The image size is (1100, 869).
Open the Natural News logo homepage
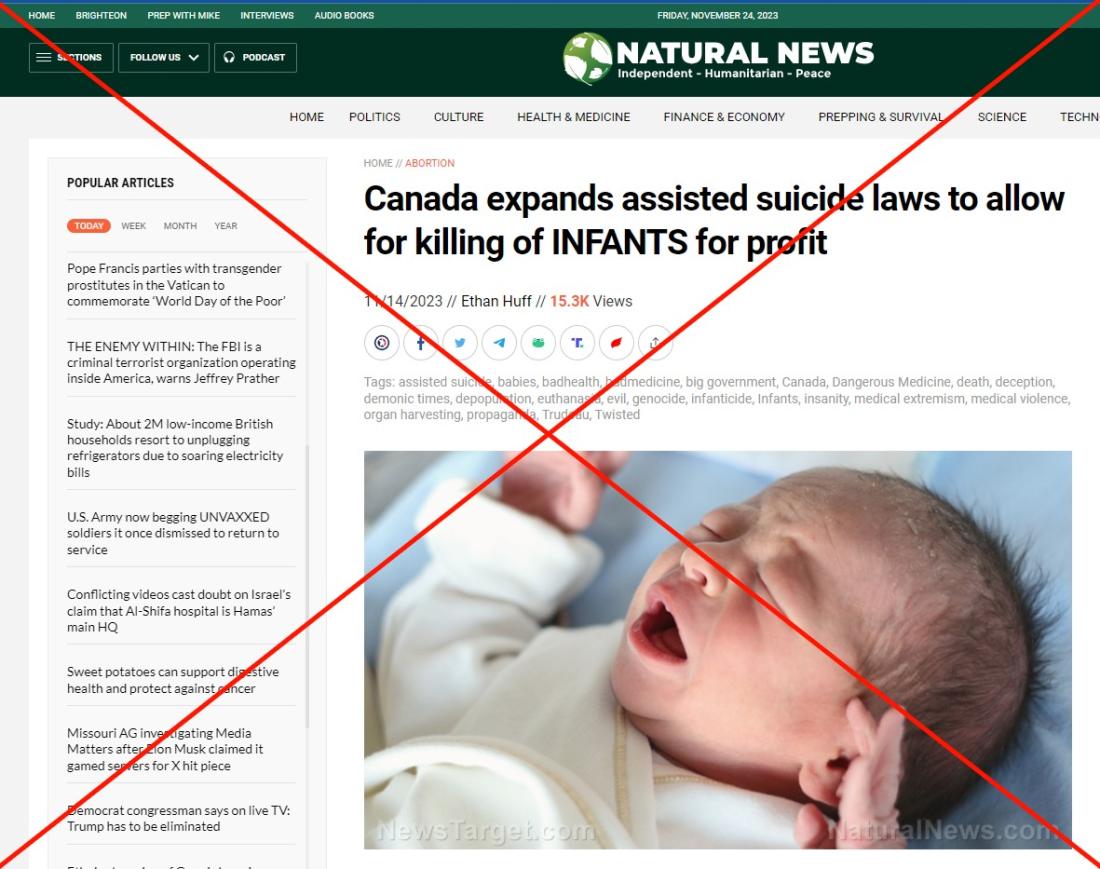[718, 58]
